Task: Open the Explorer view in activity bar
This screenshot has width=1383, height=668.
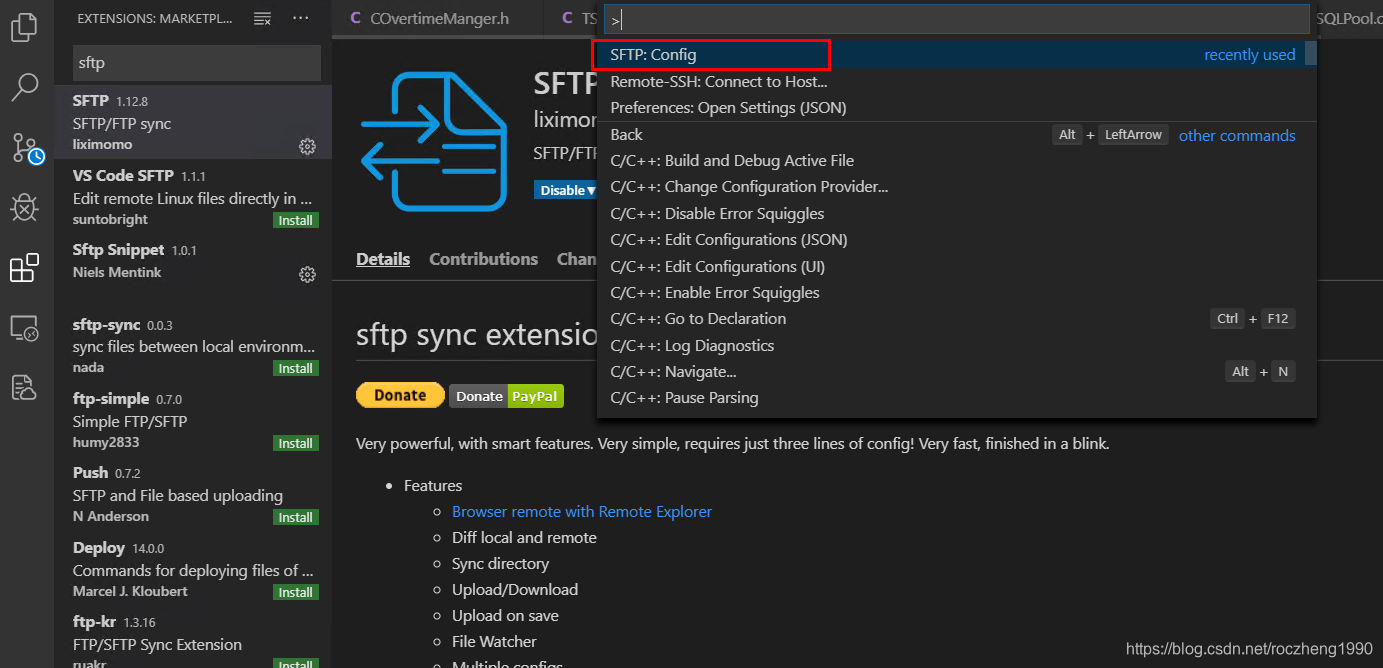Action: [x=24, y=27]
